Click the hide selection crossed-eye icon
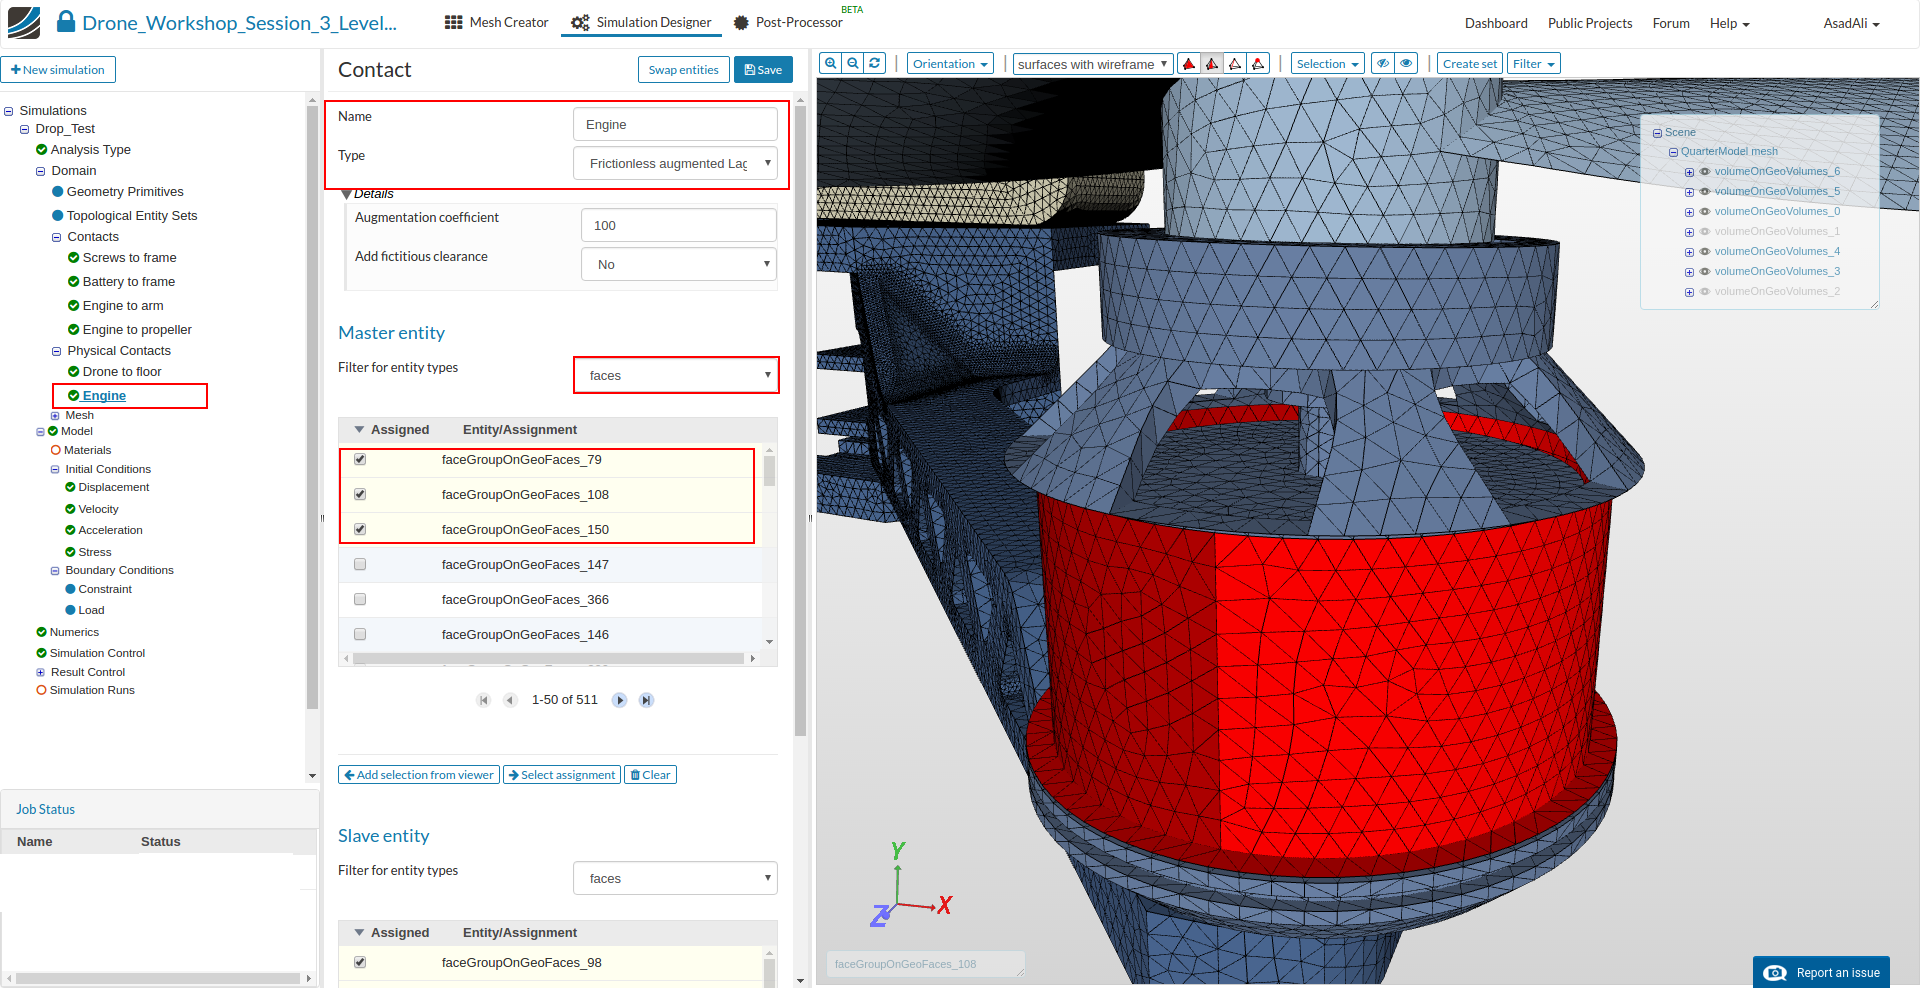This screenshot has width=1920, height=988. click(x=1383, y=64)
